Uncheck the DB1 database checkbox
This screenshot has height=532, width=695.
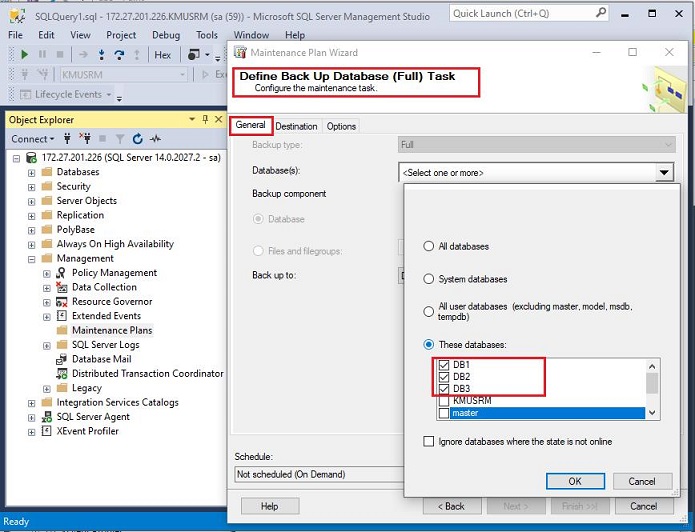443,365
